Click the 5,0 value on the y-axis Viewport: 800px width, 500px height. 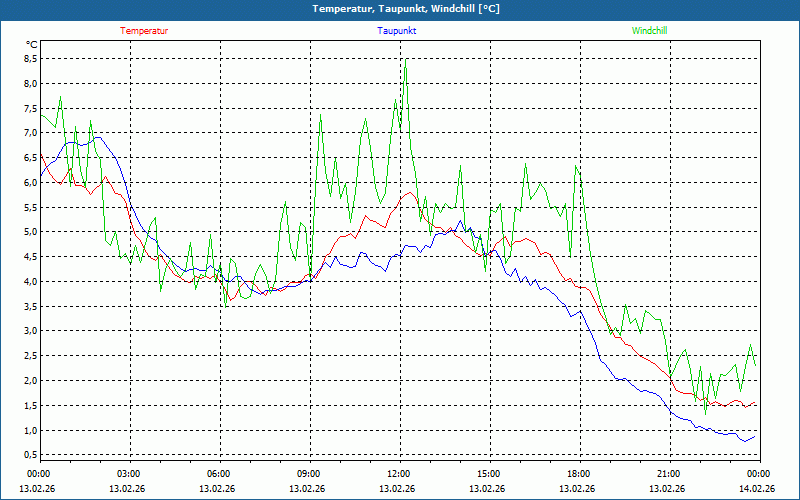click(29, 232)
